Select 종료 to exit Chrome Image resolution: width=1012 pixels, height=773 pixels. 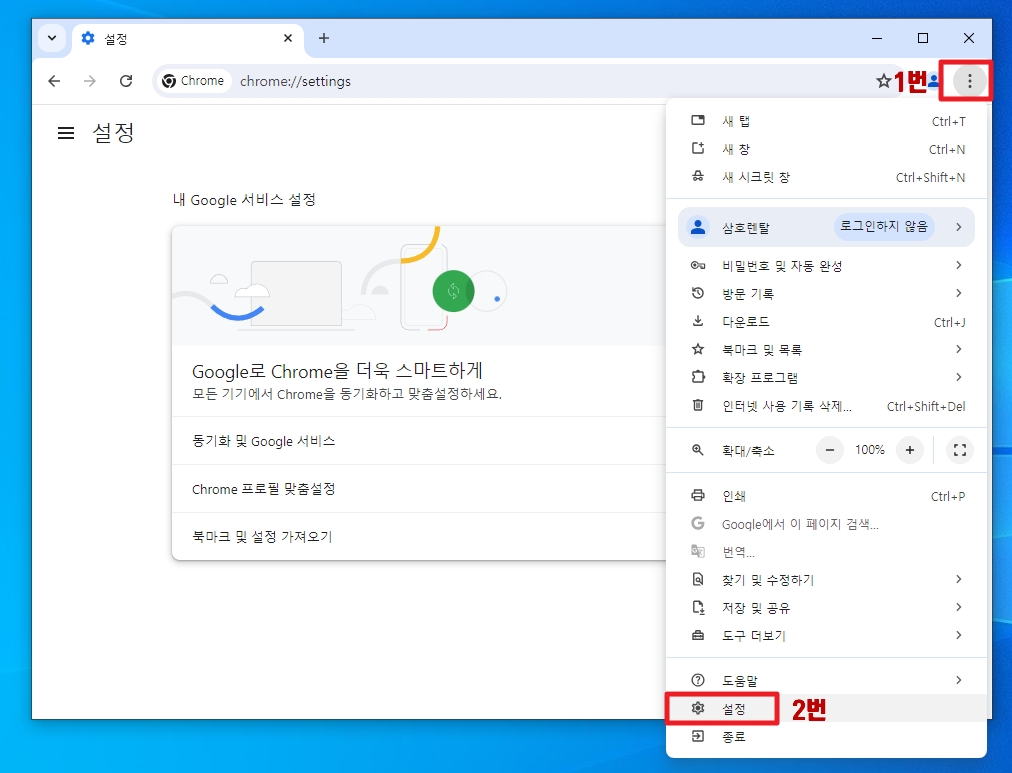pyautogui.click(x=826, y=736)
